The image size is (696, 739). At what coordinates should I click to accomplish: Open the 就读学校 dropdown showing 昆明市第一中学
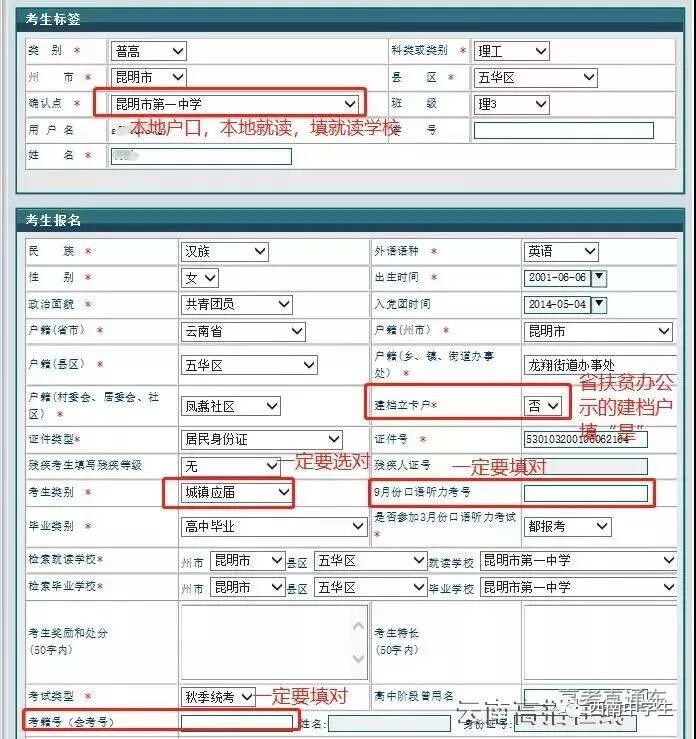[x=579, y=560]
